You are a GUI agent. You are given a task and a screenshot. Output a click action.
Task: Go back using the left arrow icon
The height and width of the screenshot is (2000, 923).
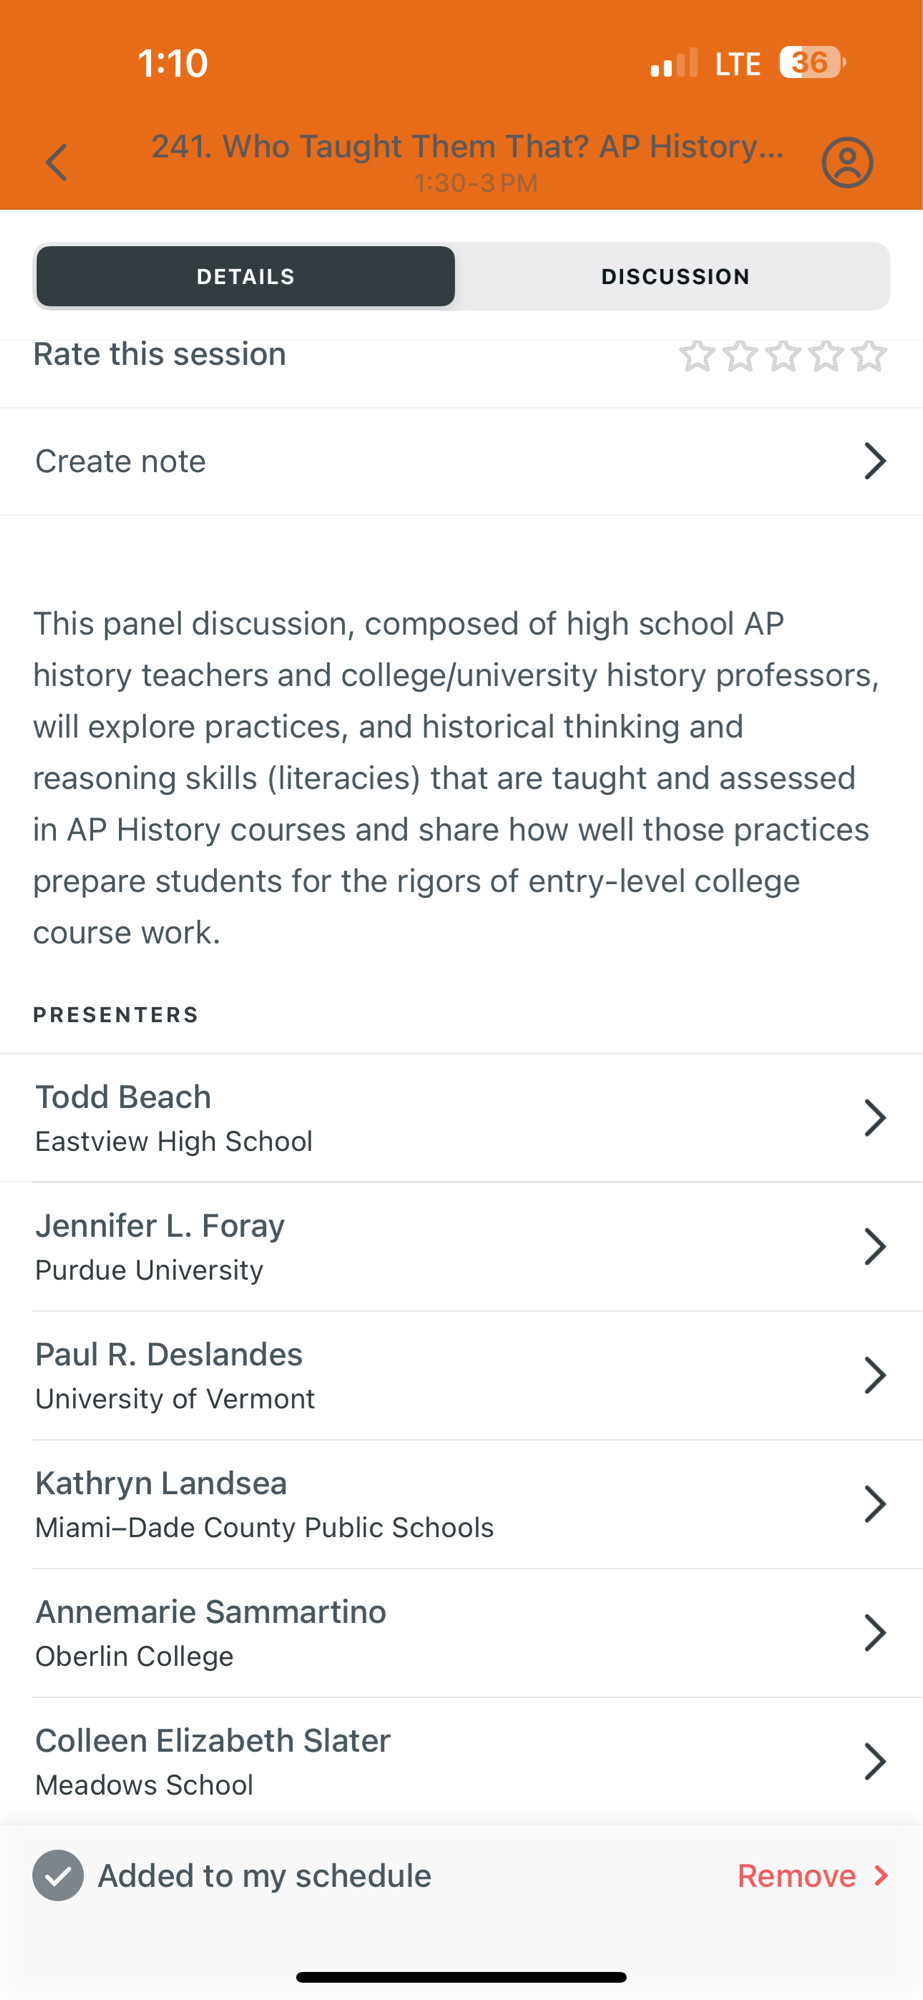(57, 162)
